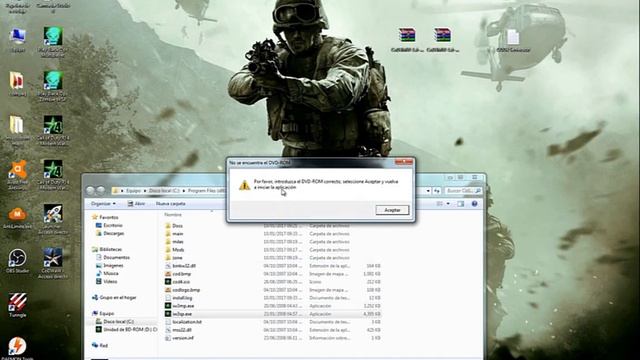
Task: Select the zone folder icon
Action: [x=168, y=258]
